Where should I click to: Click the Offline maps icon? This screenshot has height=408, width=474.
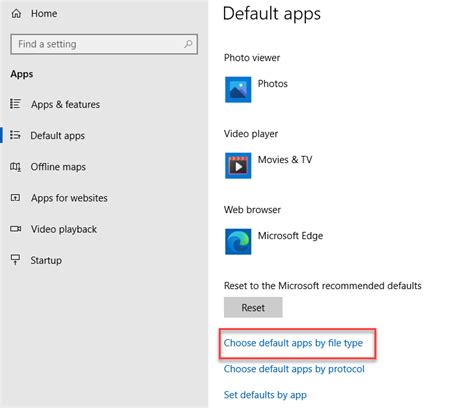(x=15, y=167)
